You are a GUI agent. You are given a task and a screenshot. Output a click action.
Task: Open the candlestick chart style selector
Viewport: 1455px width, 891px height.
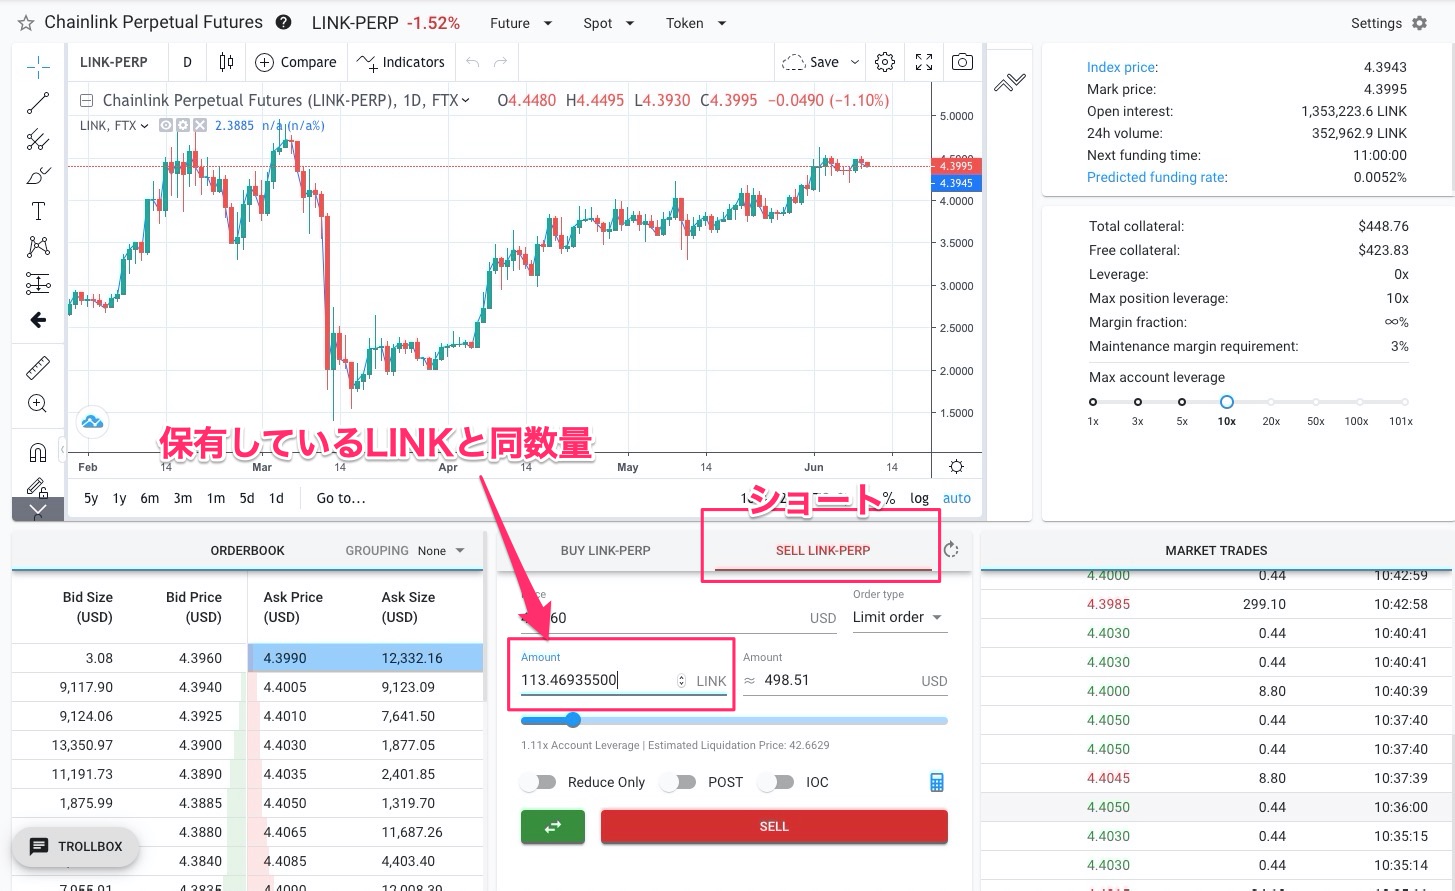[x=226, y=62]
